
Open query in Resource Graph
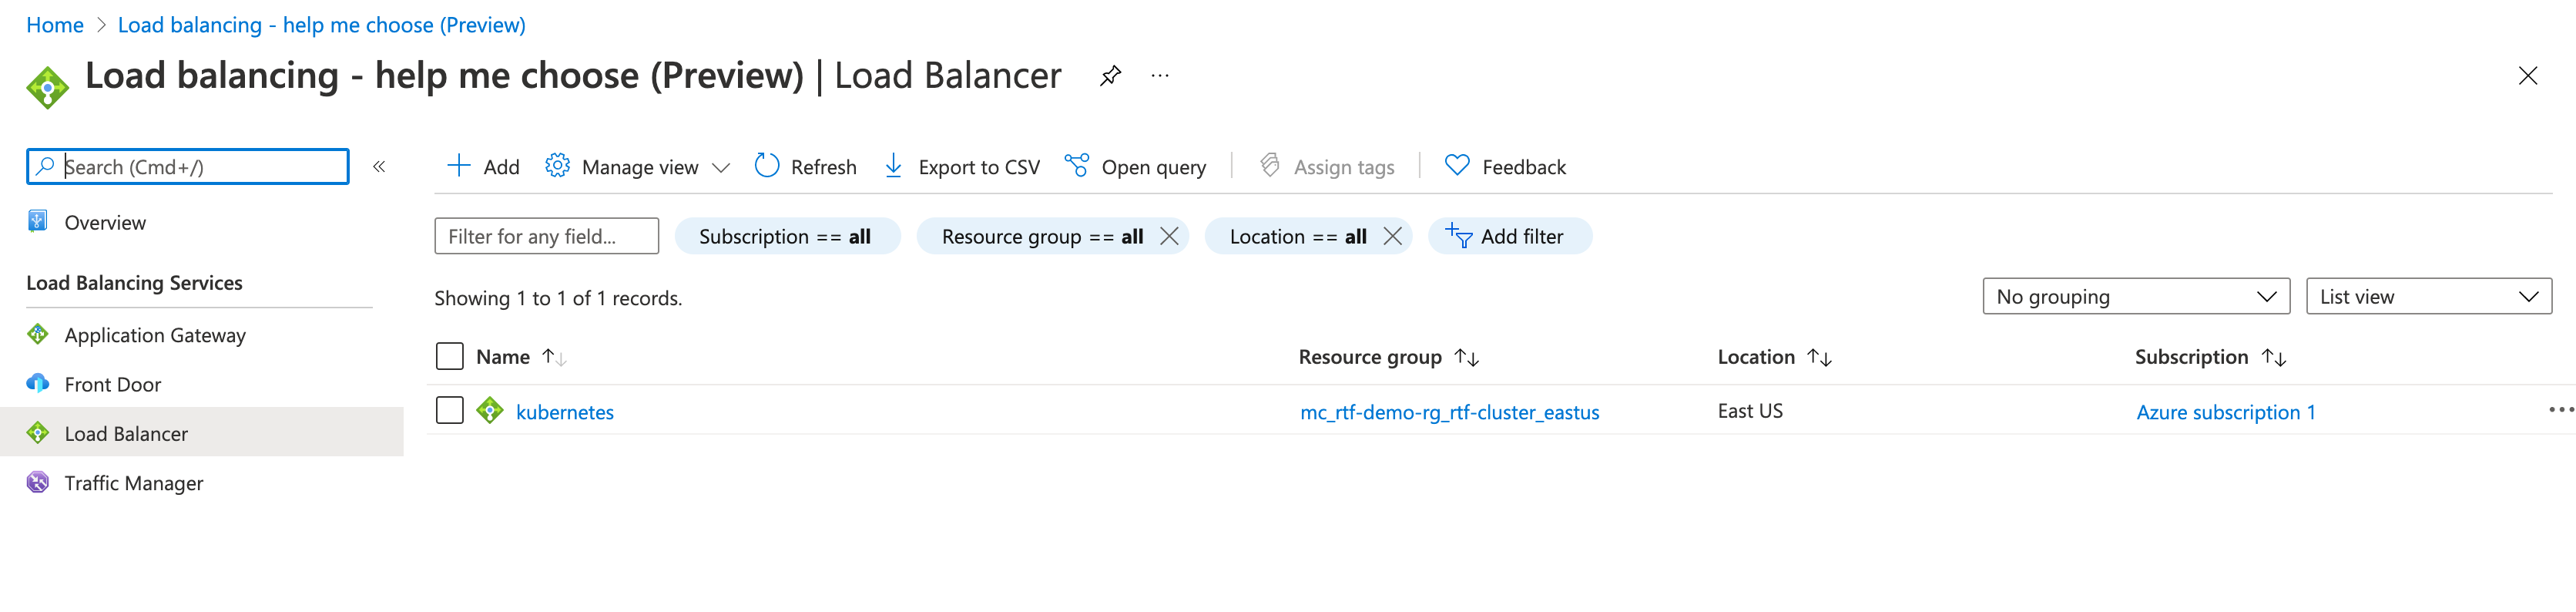click(x=1135, y=167)
